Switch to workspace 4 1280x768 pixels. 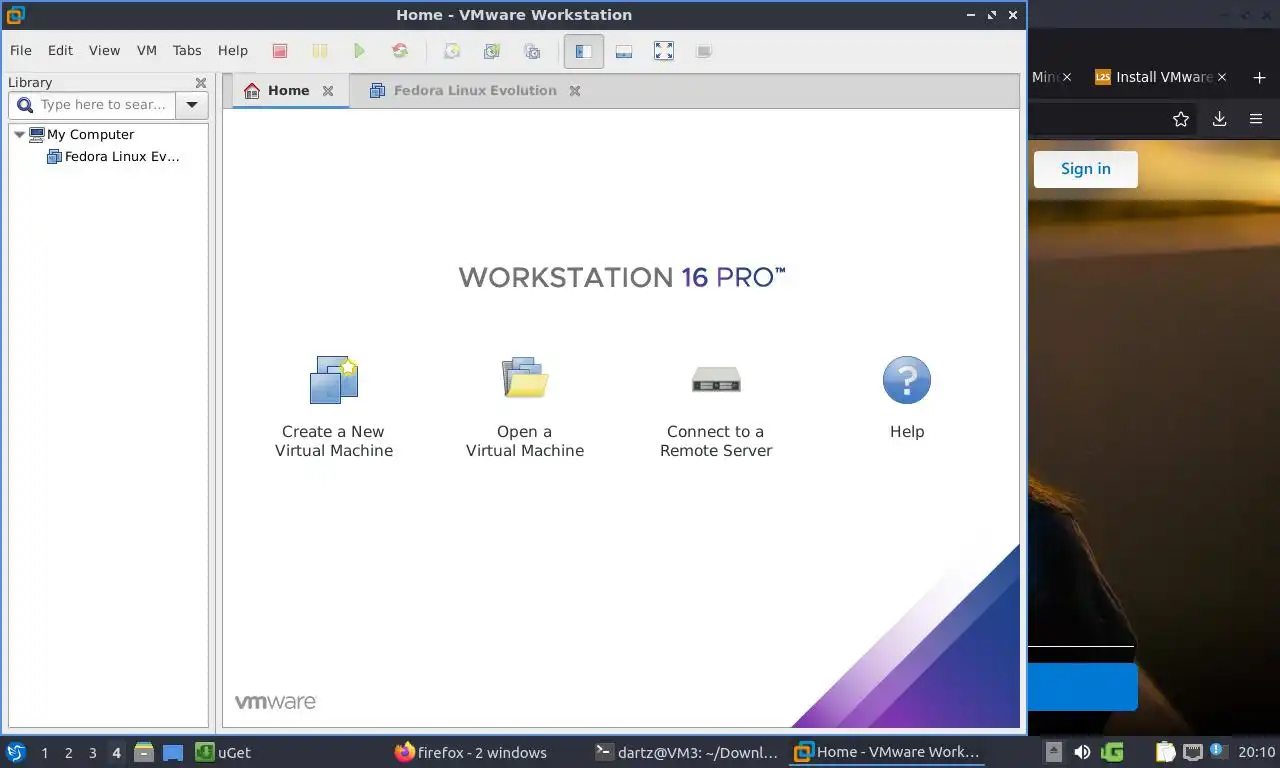116,753
